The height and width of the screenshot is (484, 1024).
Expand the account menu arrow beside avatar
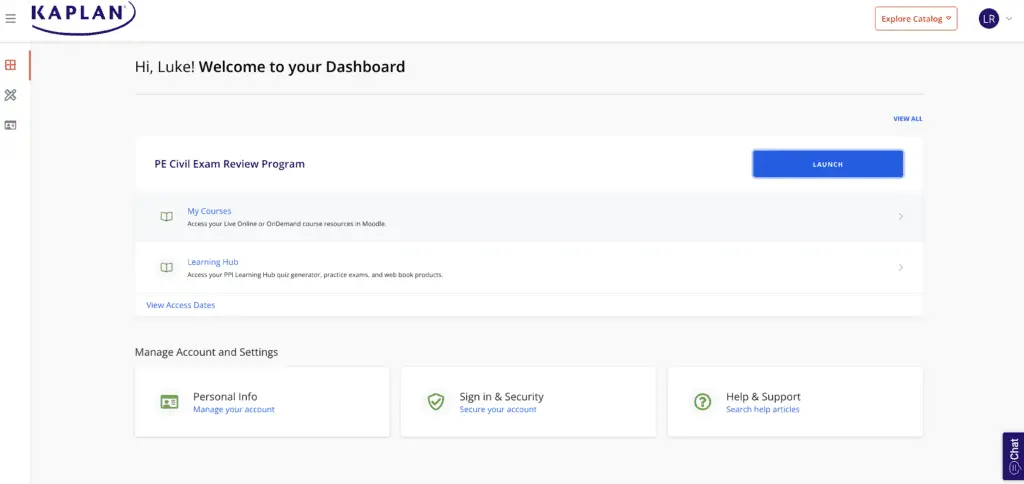pyautogui.click(x=1009, y=19)
